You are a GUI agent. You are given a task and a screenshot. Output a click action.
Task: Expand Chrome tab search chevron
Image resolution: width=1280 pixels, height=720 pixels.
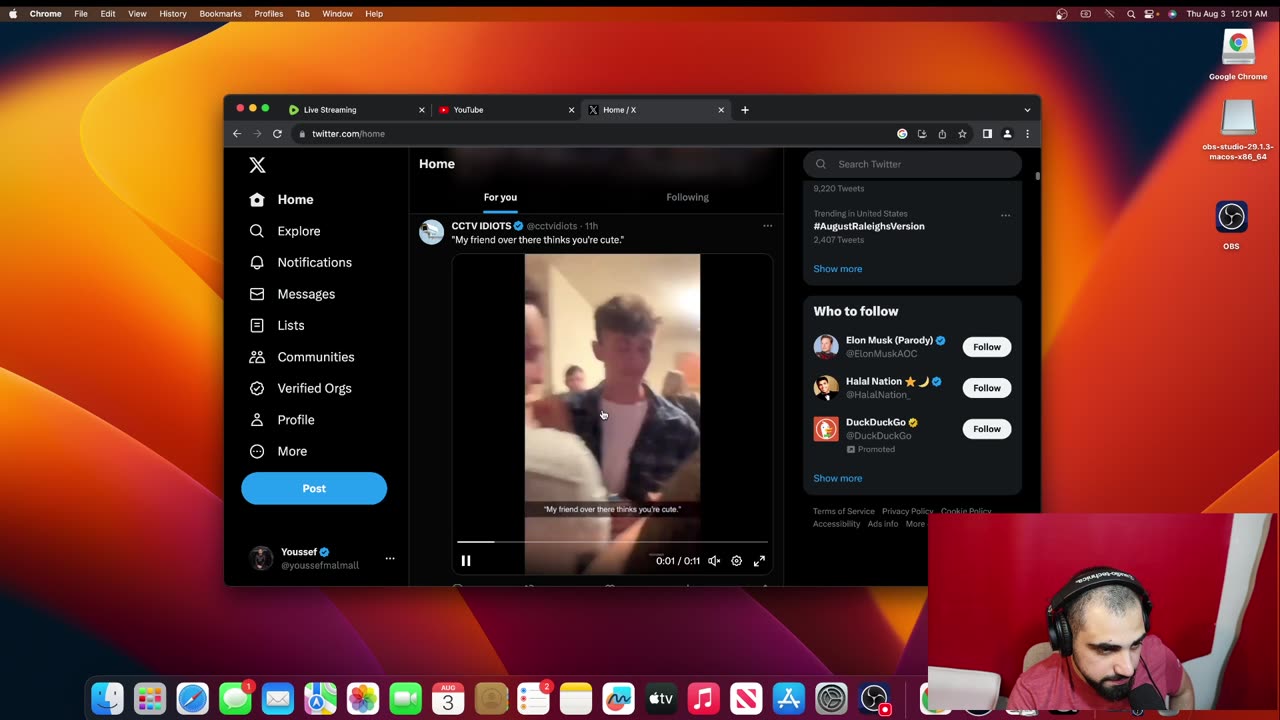coord(1027,110)
